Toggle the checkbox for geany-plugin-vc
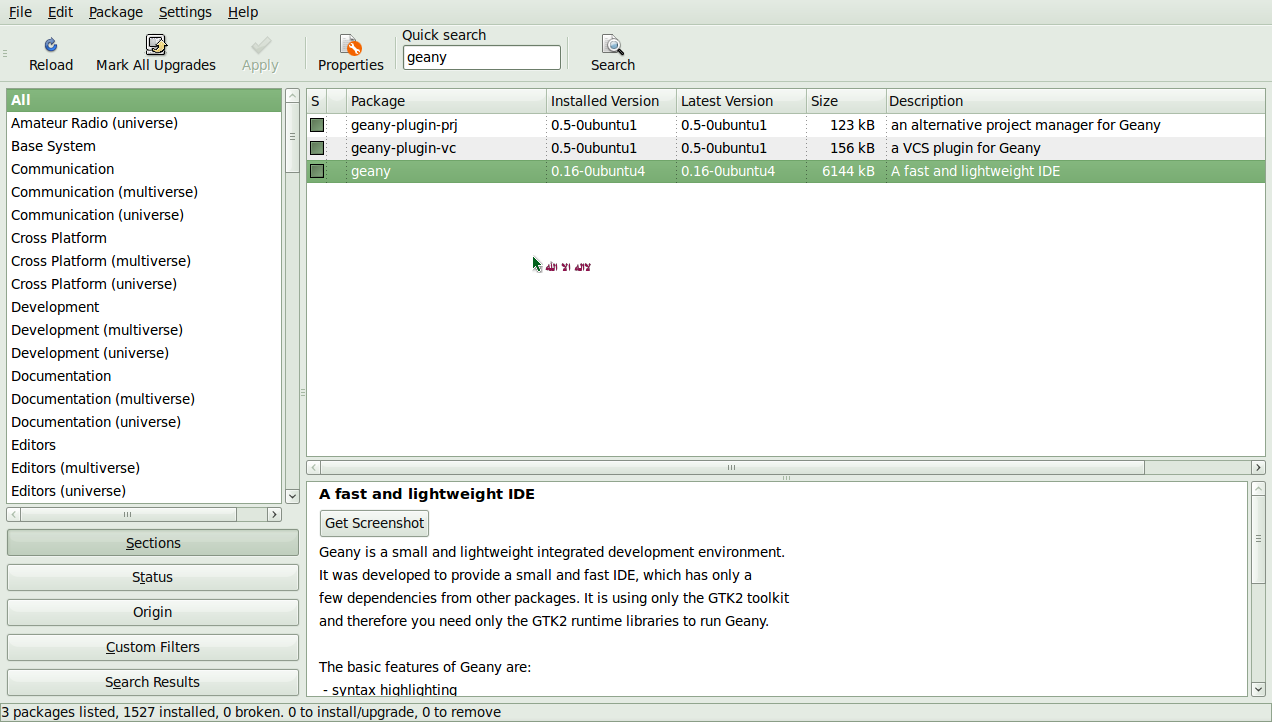 pyautogui.click(x=316, y=148)
